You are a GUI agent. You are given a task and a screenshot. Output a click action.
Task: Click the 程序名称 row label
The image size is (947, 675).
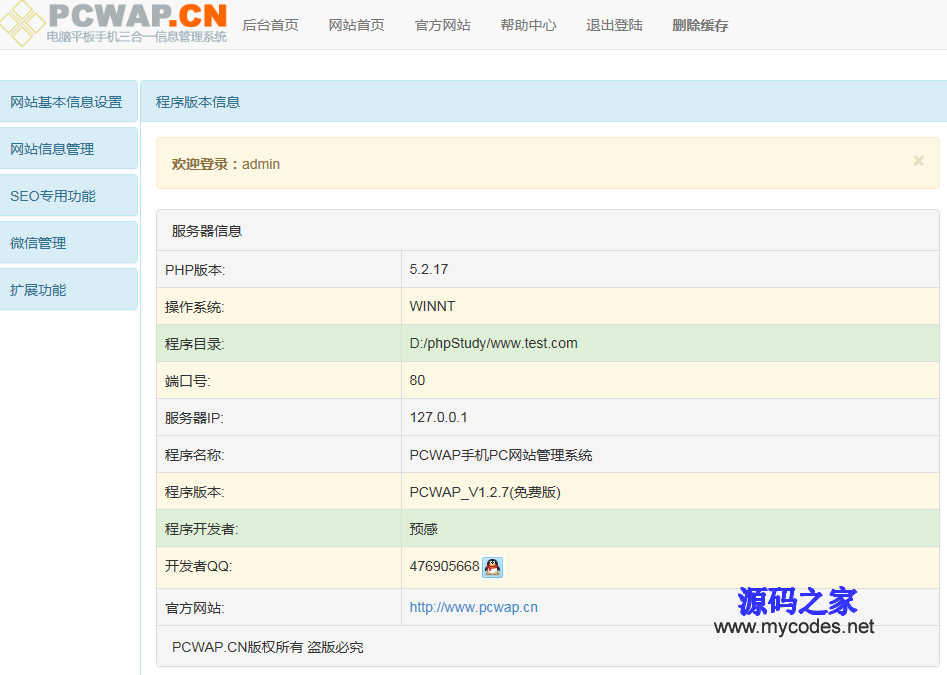coord(194,455)
